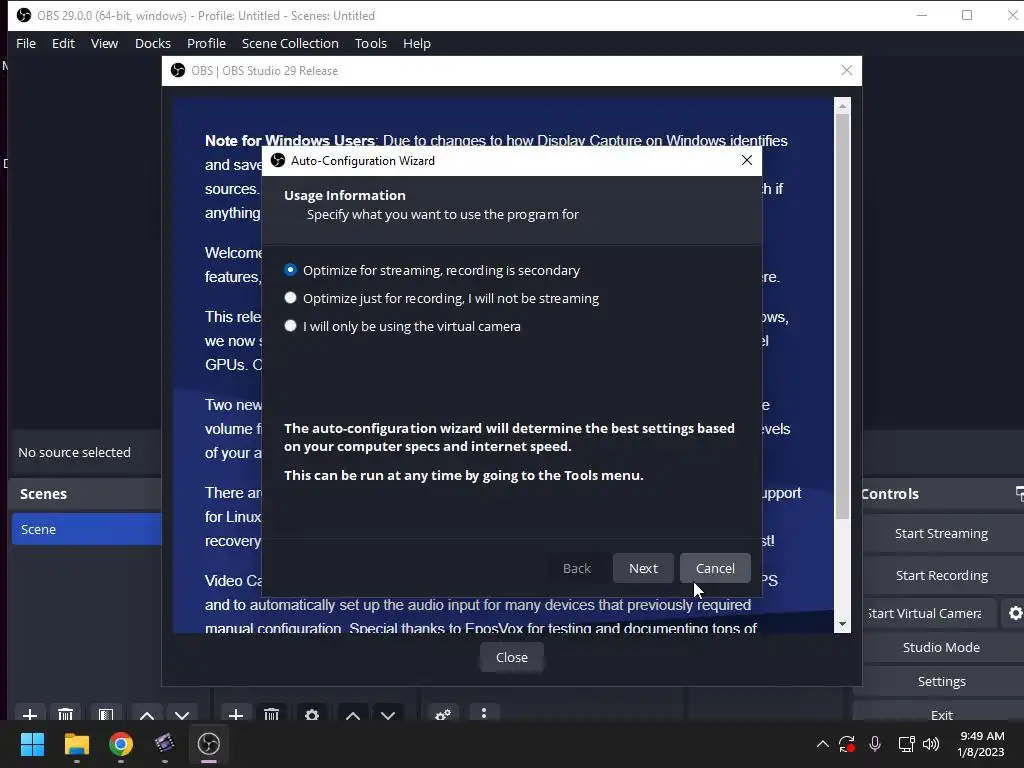Viewport: 1024px width, 768px height.
Task: Click the microphone tray icon
Action: point(875,743)
